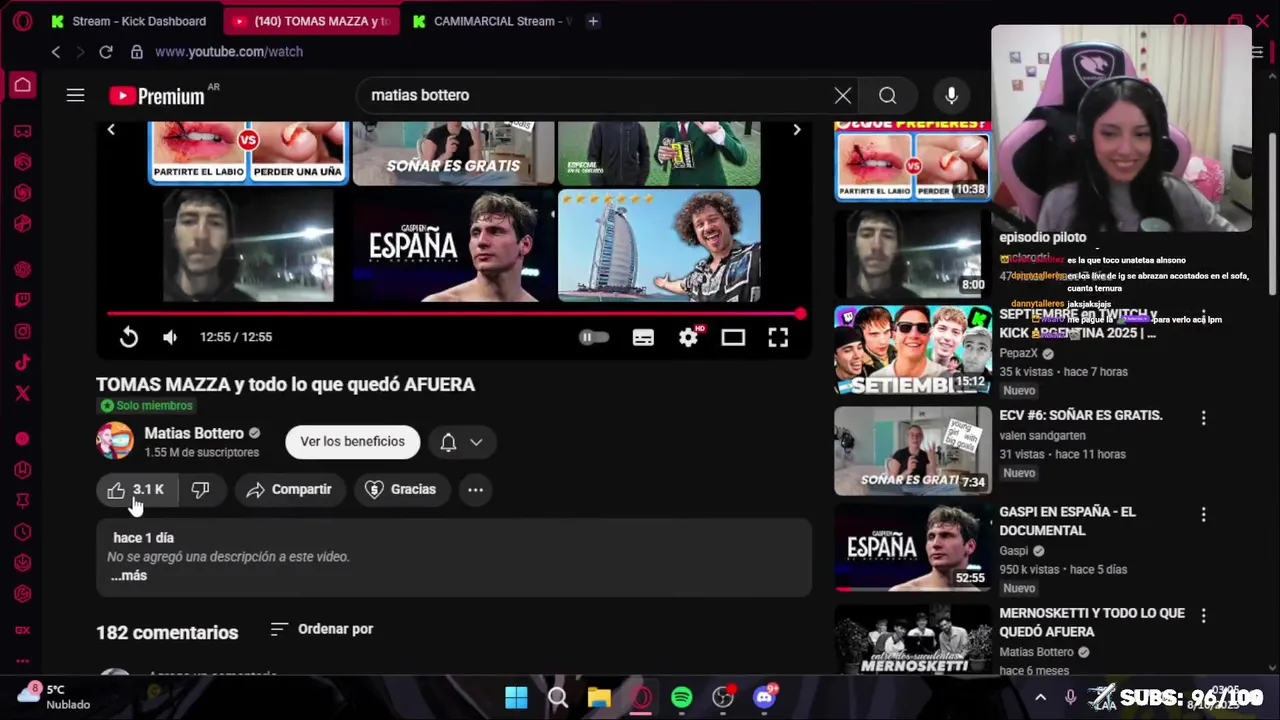Submit search with the magnifier icon

pos(887,95)
